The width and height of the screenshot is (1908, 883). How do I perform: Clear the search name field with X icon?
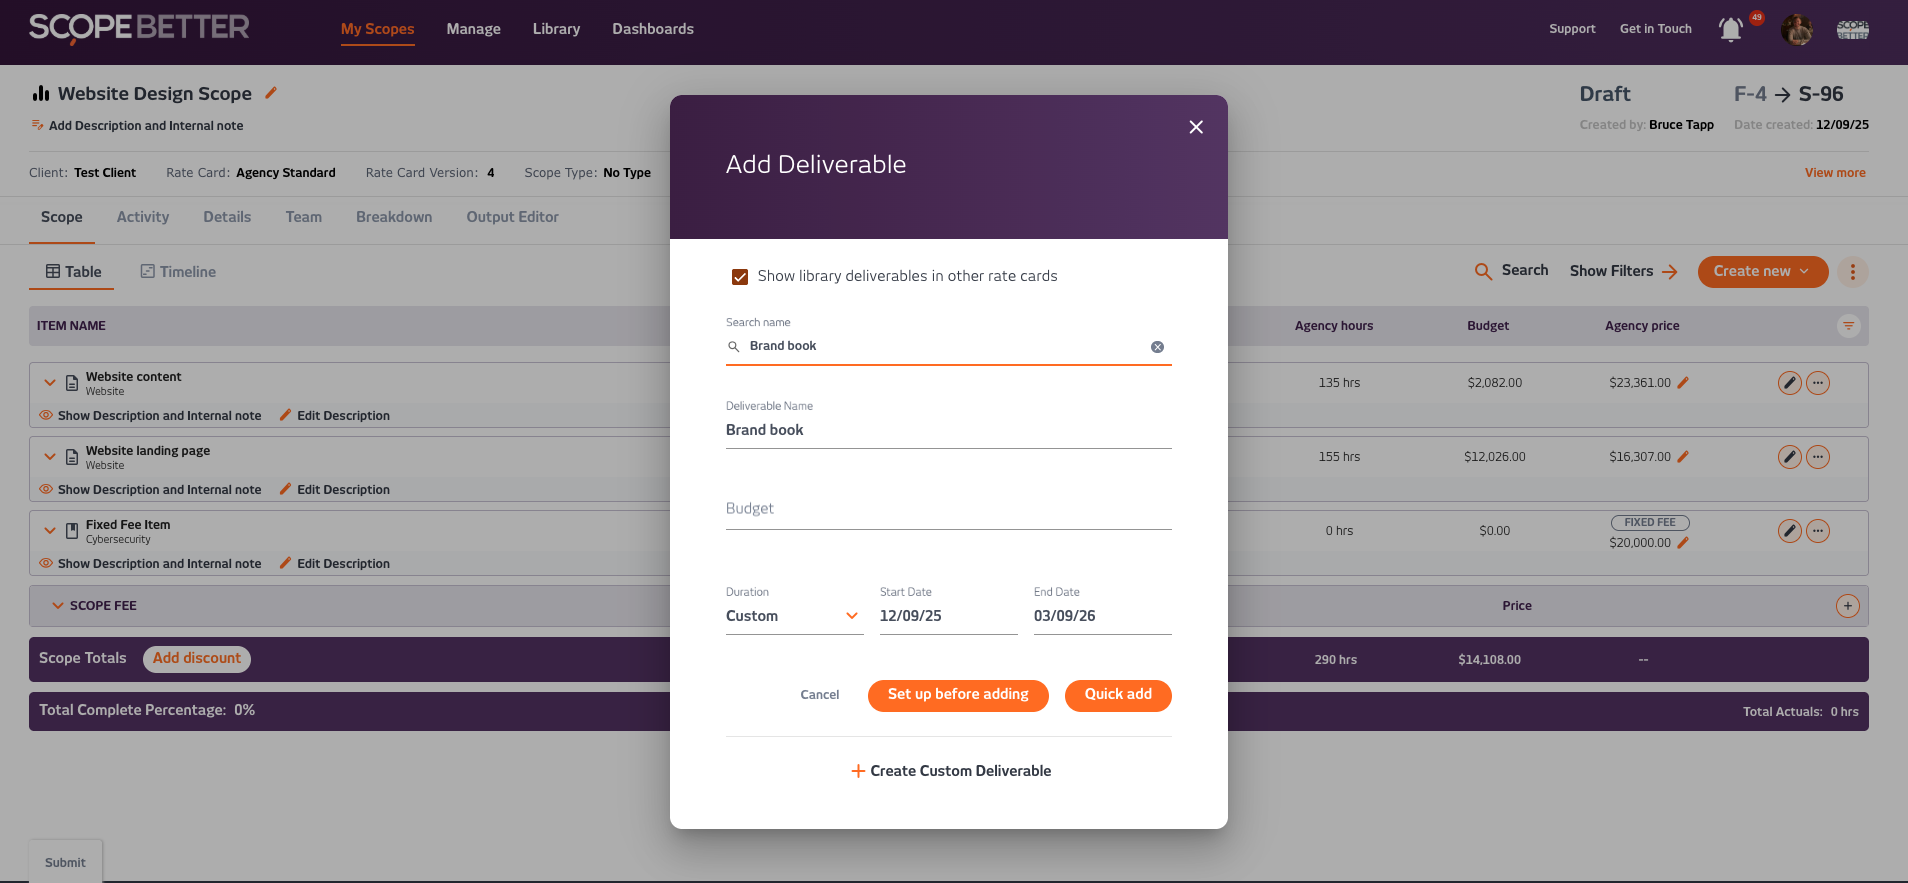coord(1157,347)
